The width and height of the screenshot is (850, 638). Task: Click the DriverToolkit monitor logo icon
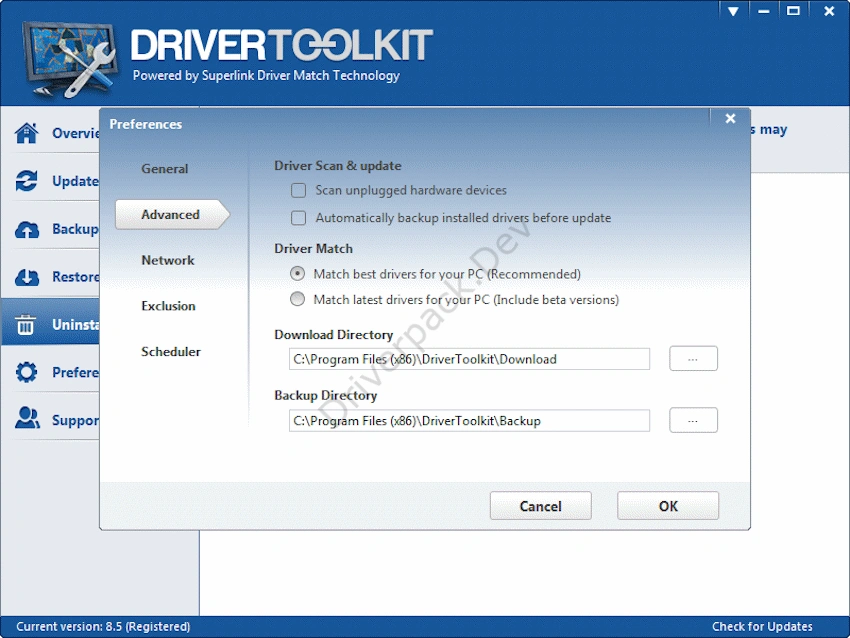point(70,59)
